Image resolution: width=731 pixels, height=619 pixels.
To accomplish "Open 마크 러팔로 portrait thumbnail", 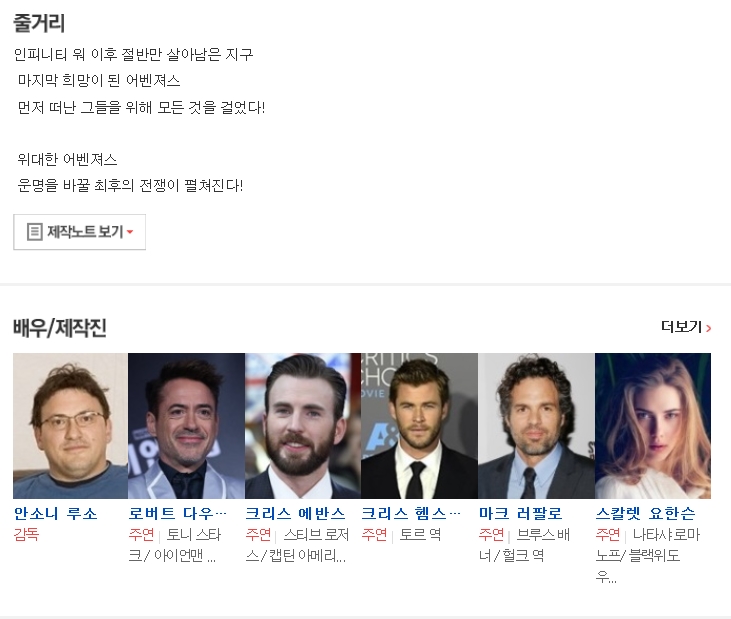I will coord(536,426).
